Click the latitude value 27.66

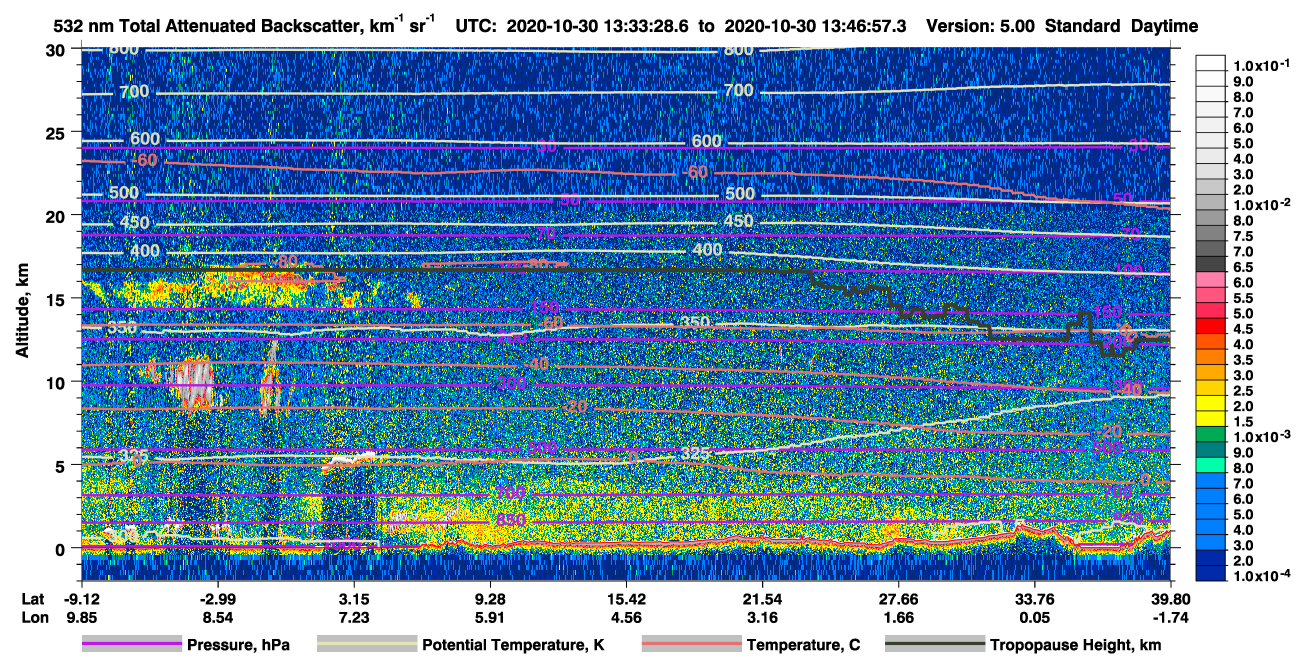[x=898, y=598]
